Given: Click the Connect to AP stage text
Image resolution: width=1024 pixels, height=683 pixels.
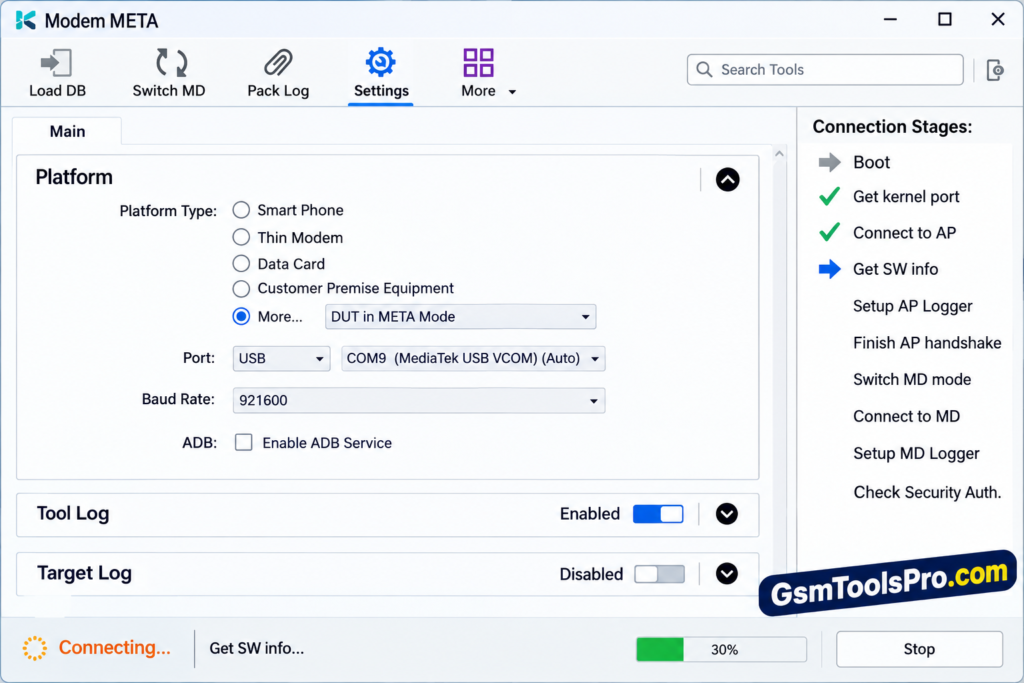Looking at the screenshot, I should (904, 232).
